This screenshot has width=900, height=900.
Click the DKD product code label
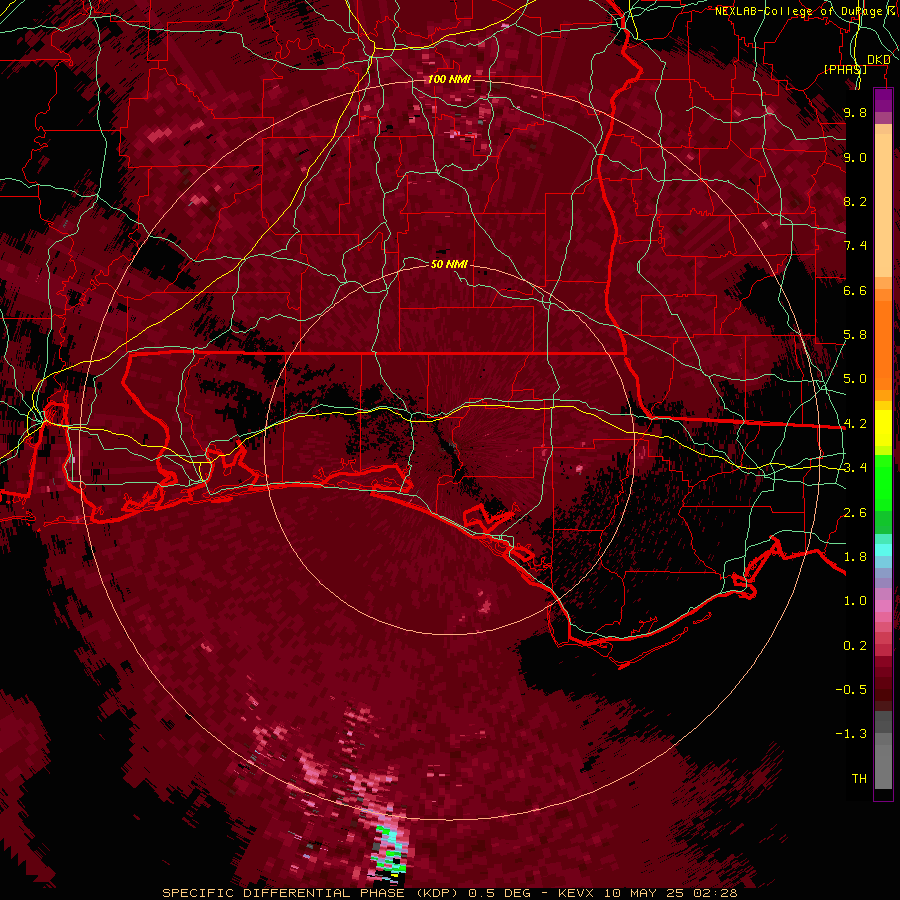(x=878, y=60)
